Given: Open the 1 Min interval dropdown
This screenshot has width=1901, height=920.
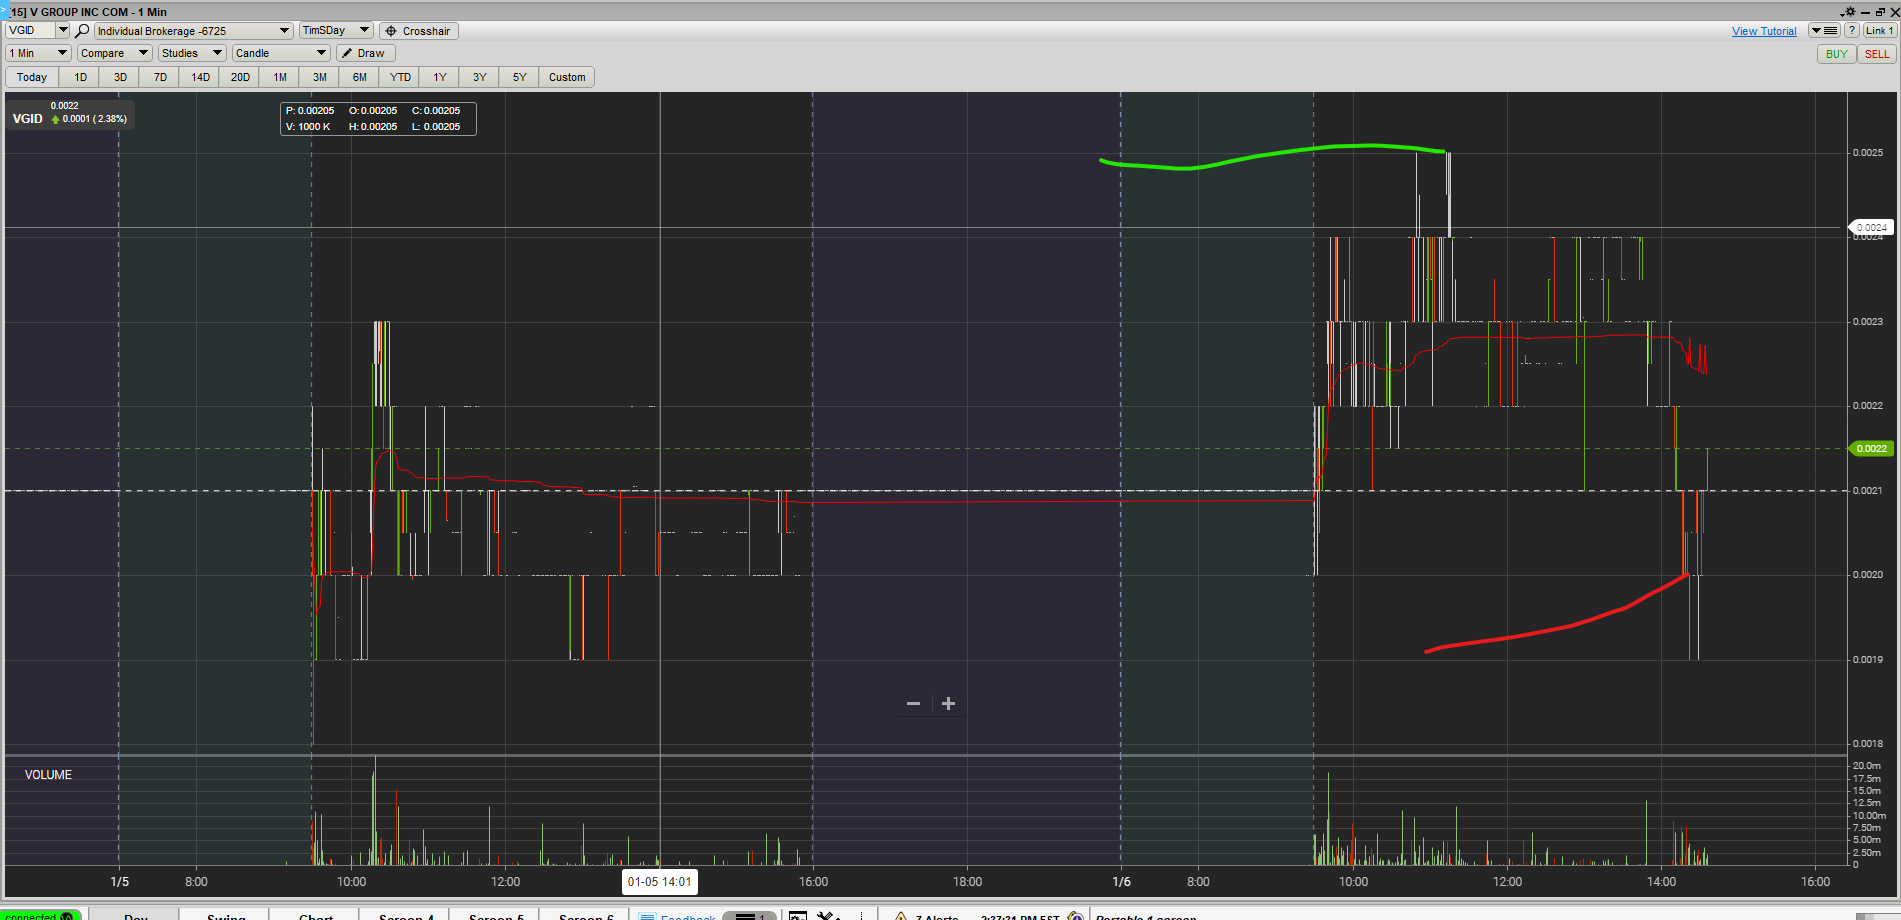Looking at the screenshot, I should pos(38,53).
